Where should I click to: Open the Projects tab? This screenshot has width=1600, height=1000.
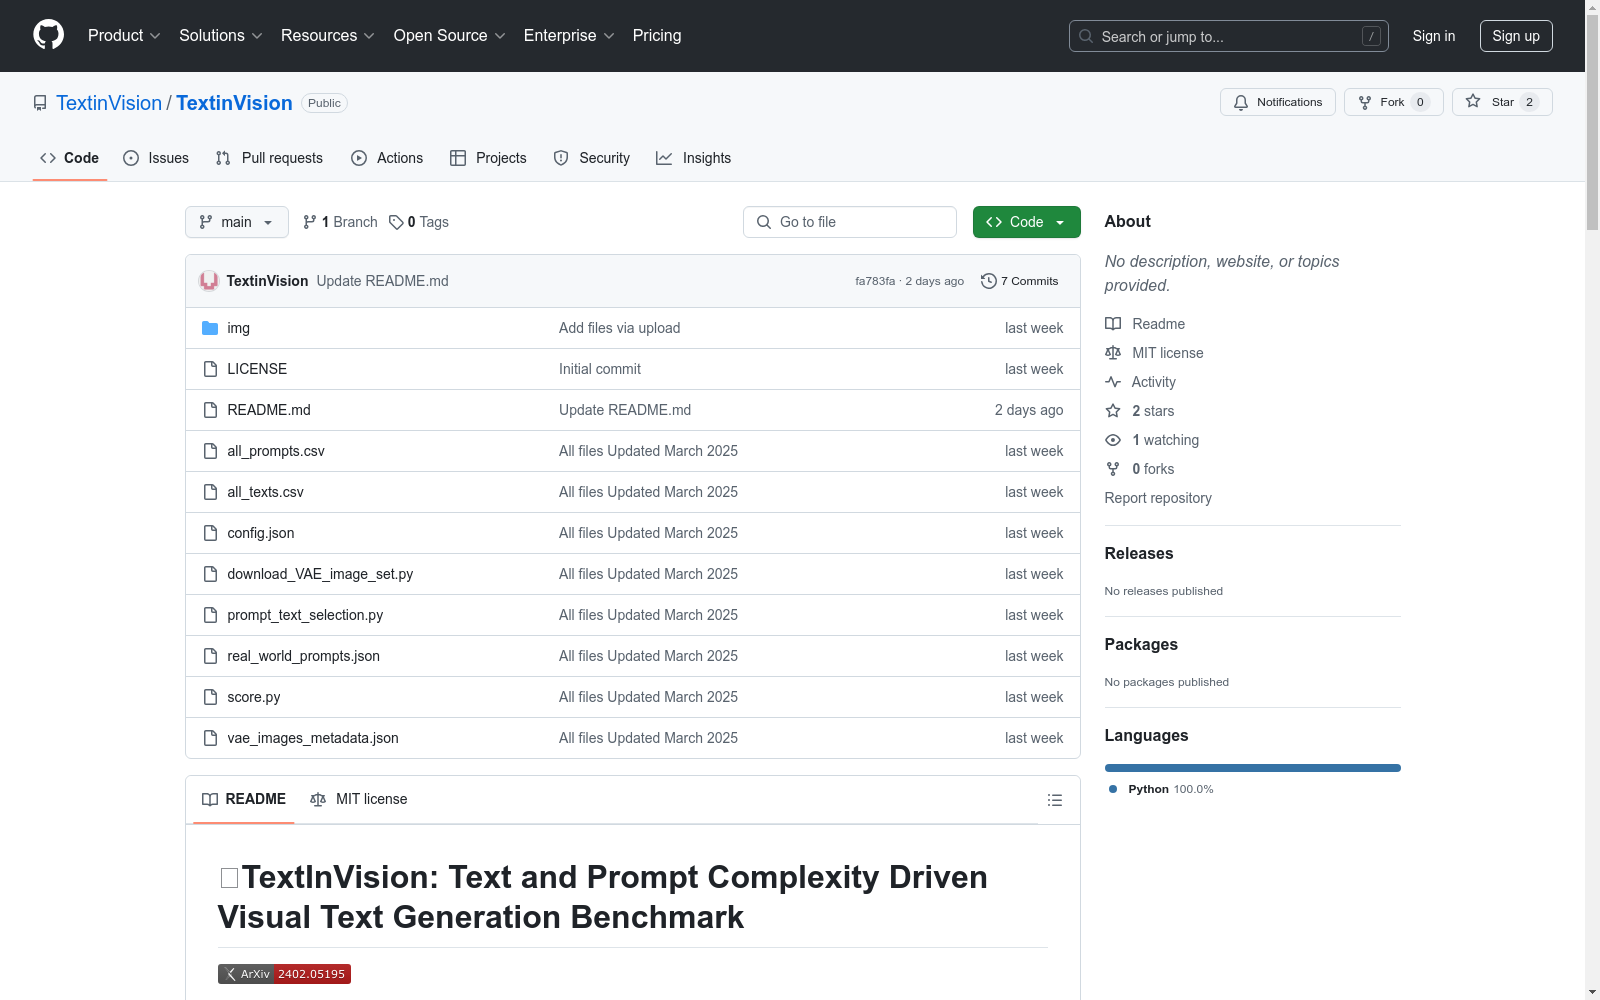(x=488, y=158)
